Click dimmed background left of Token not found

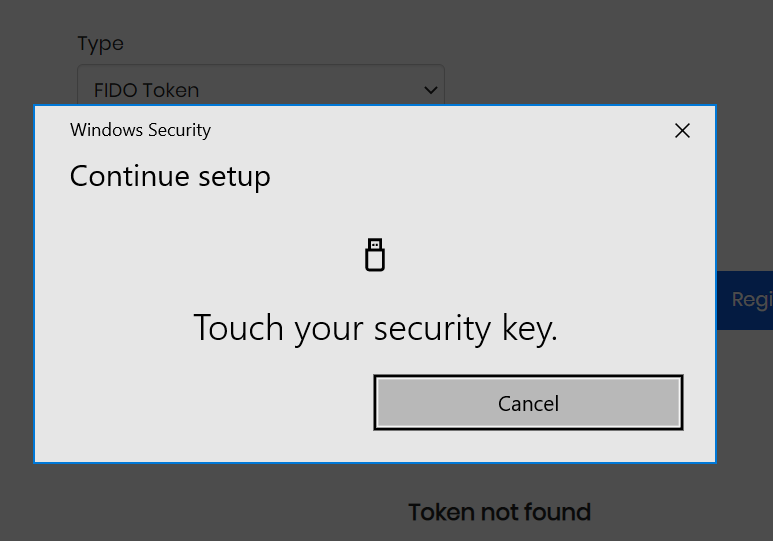(250, 512)
